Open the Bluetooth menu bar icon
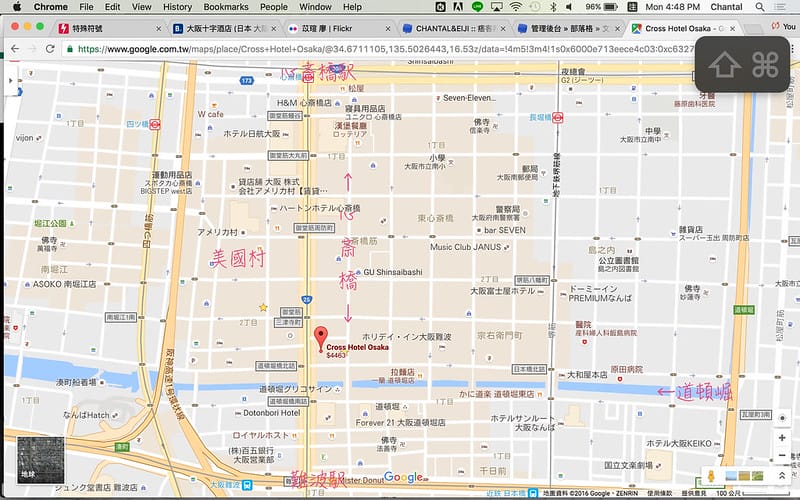Image resolution: width=800 pixels, height=500 pixels. [553, 7]
